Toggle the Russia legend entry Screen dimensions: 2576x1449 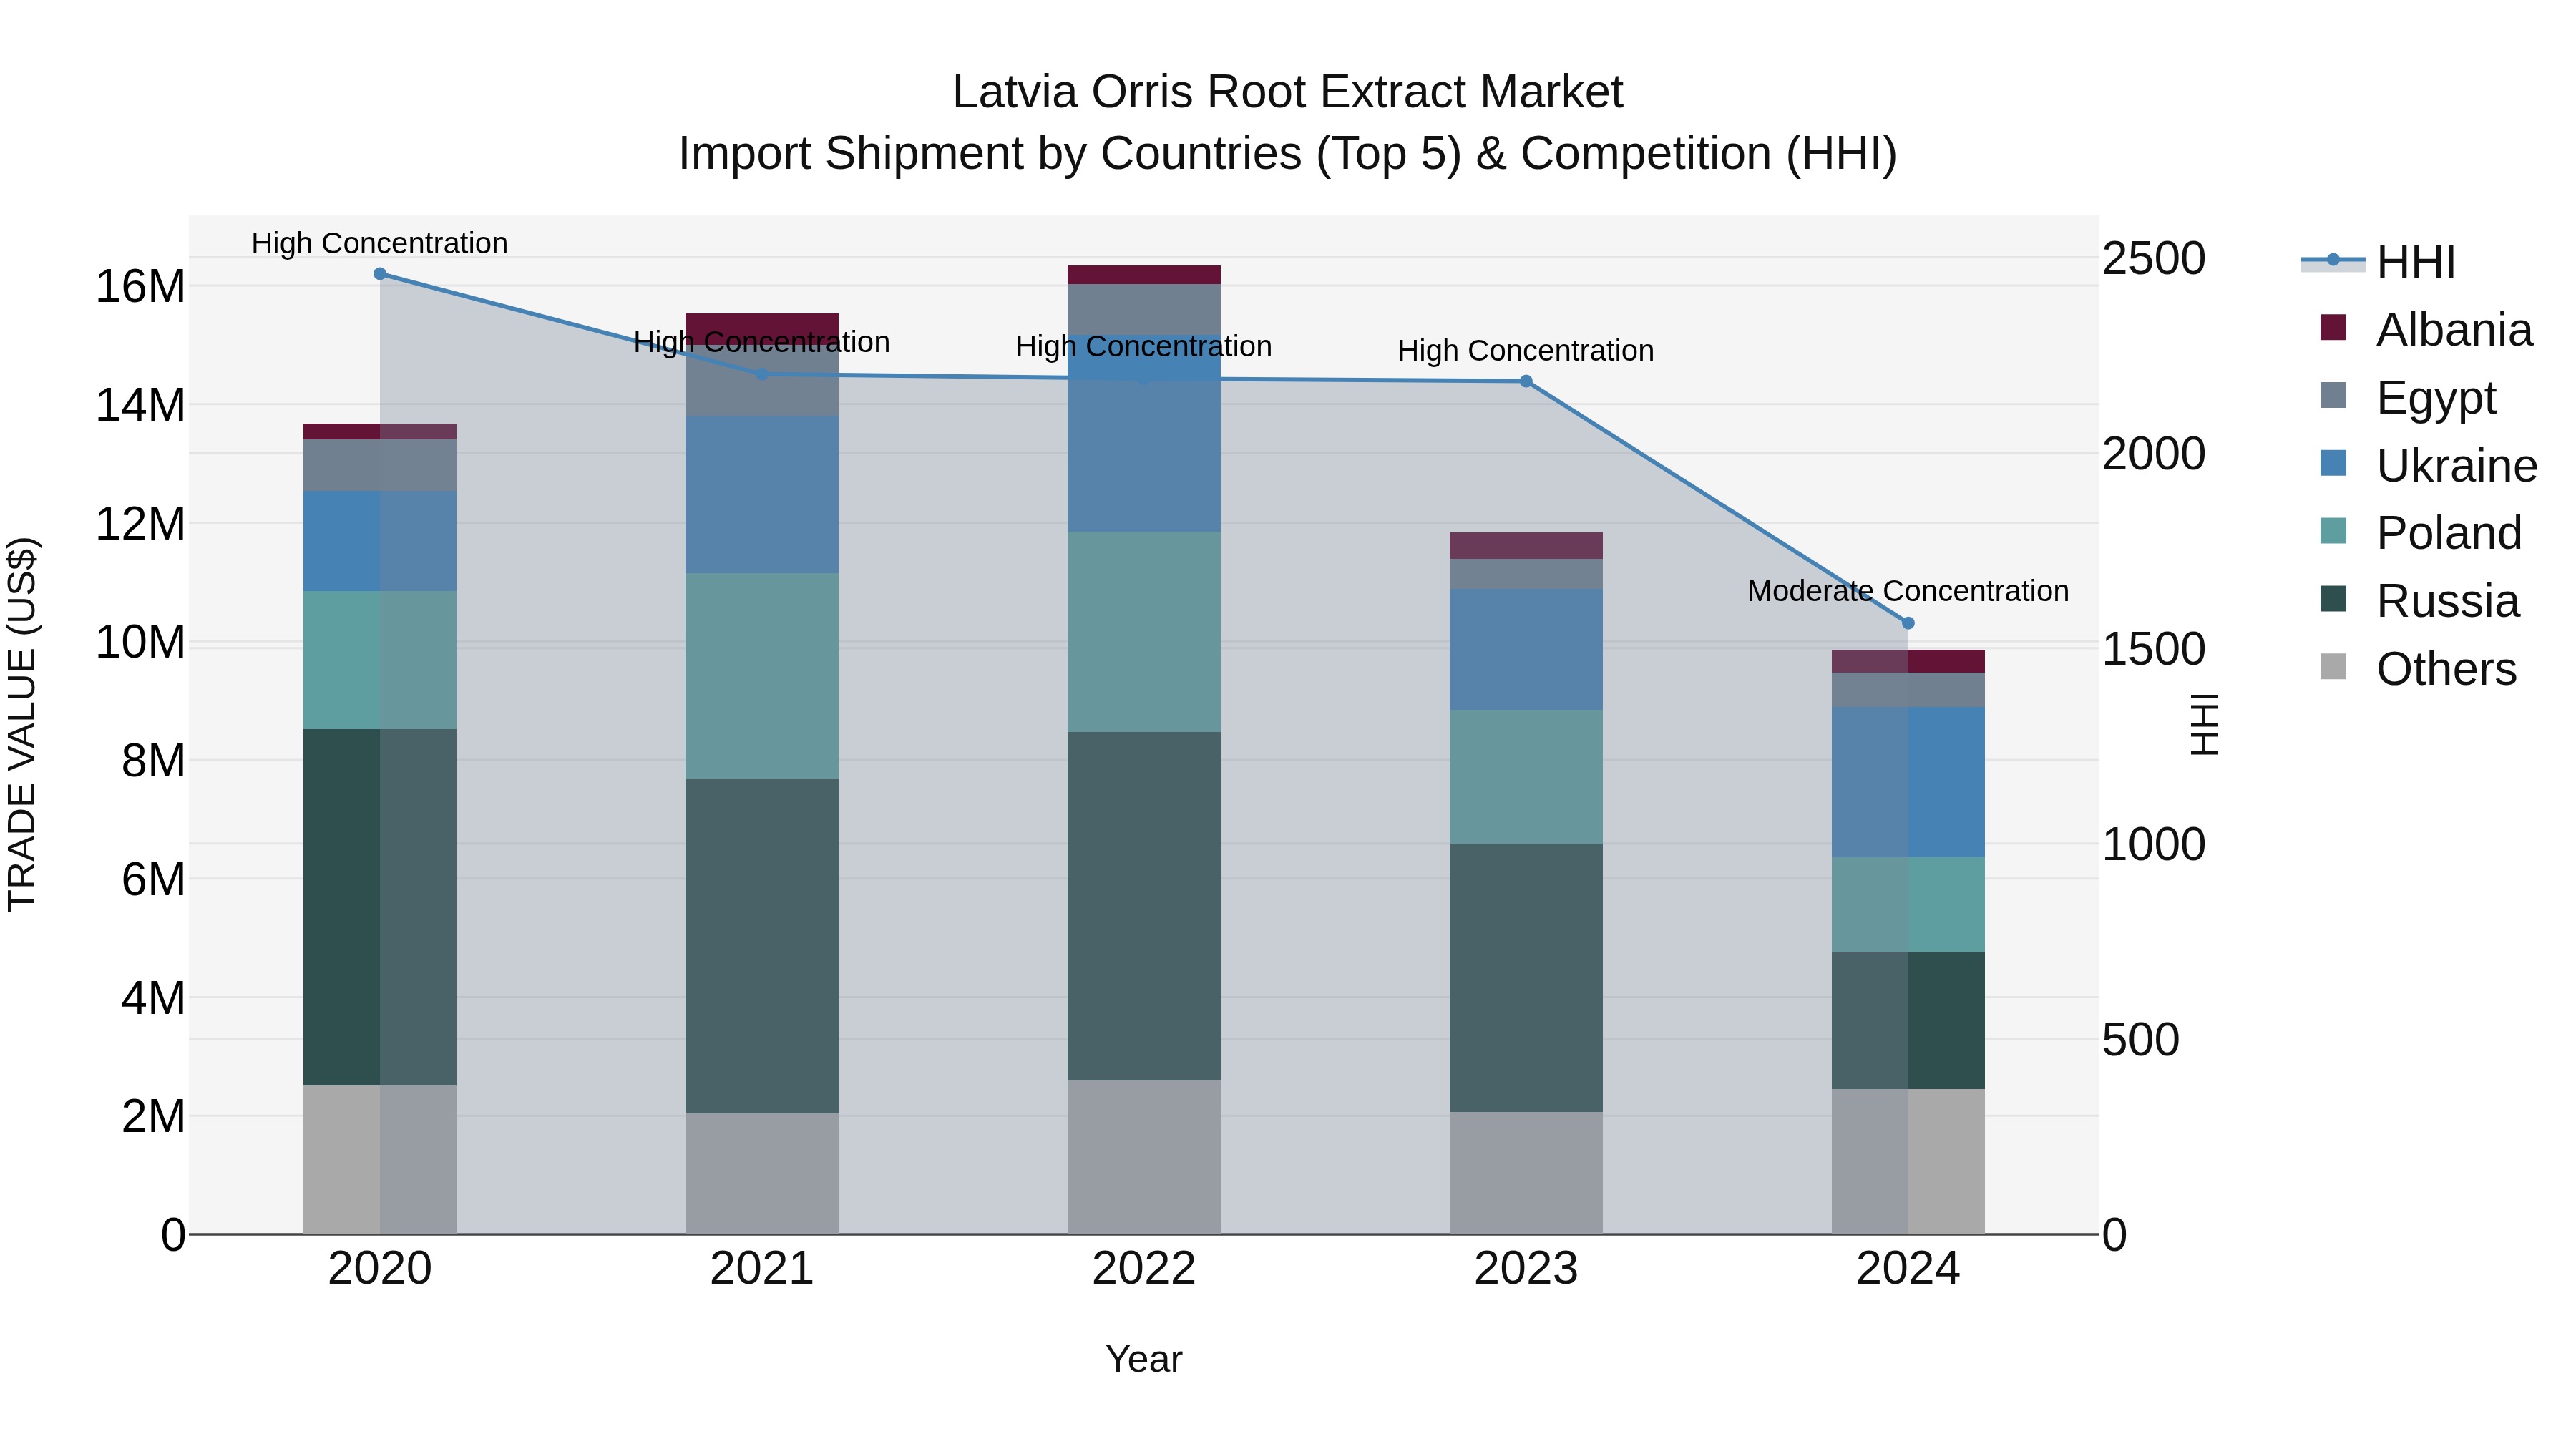[x=2419, y=601]
